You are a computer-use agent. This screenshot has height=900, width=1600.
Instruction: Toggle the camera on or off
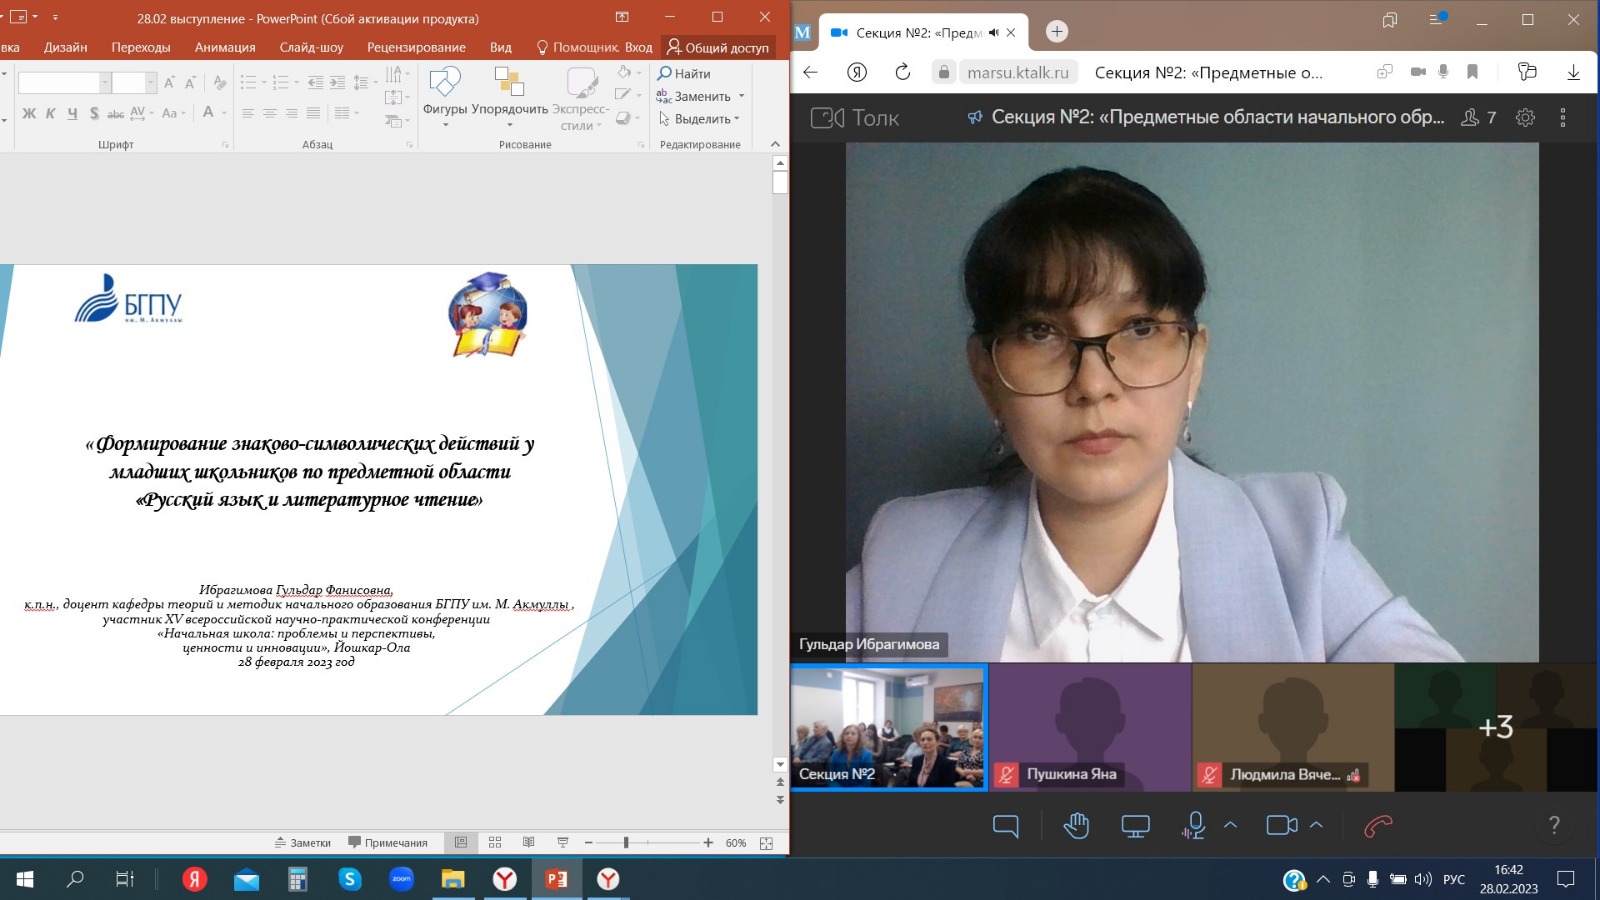pyautogui.click(x=1281, y=826)
